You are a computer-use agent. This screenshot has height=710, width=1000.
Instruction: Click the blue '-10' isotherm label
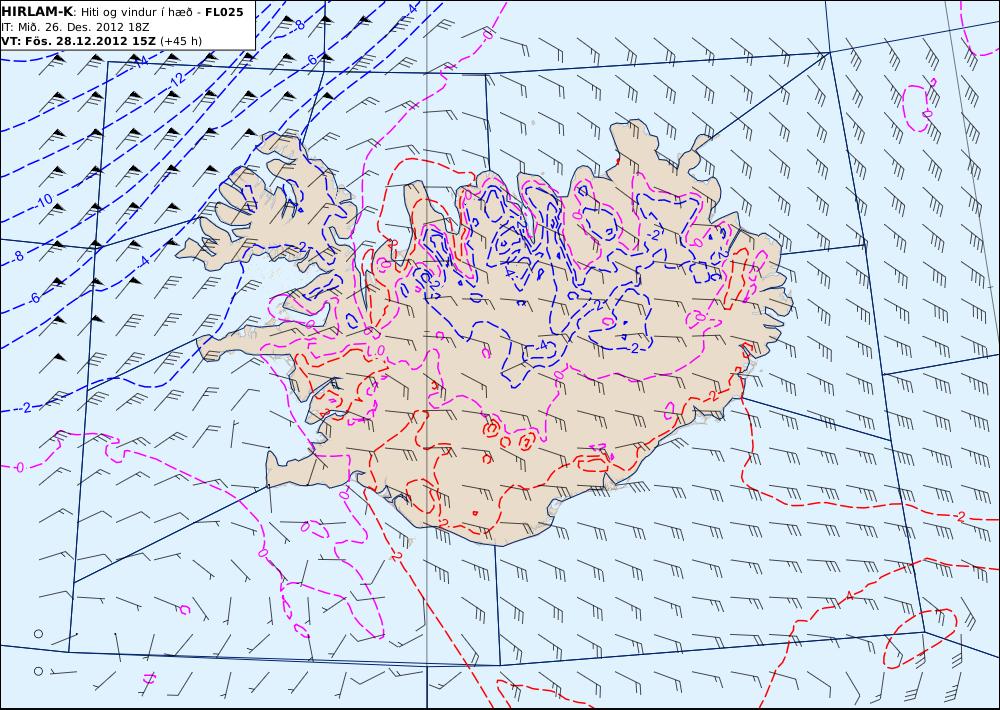[x=44, y=202]
